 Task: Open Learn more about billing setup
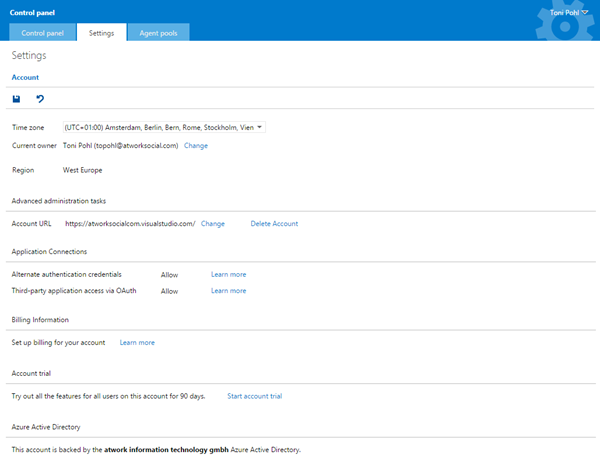pos(137,342)
